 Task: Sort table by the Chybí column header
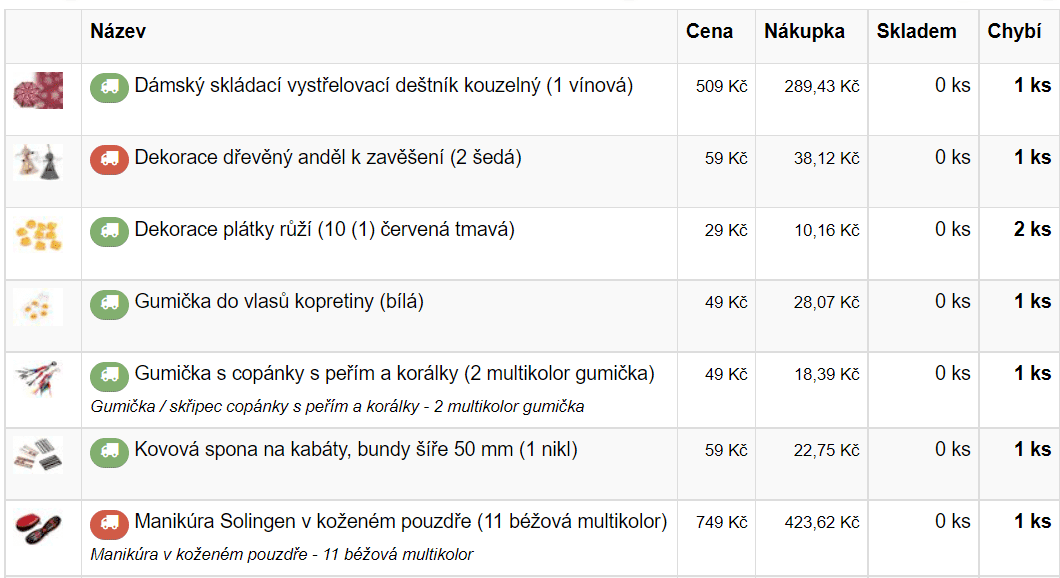[1014, 31]
